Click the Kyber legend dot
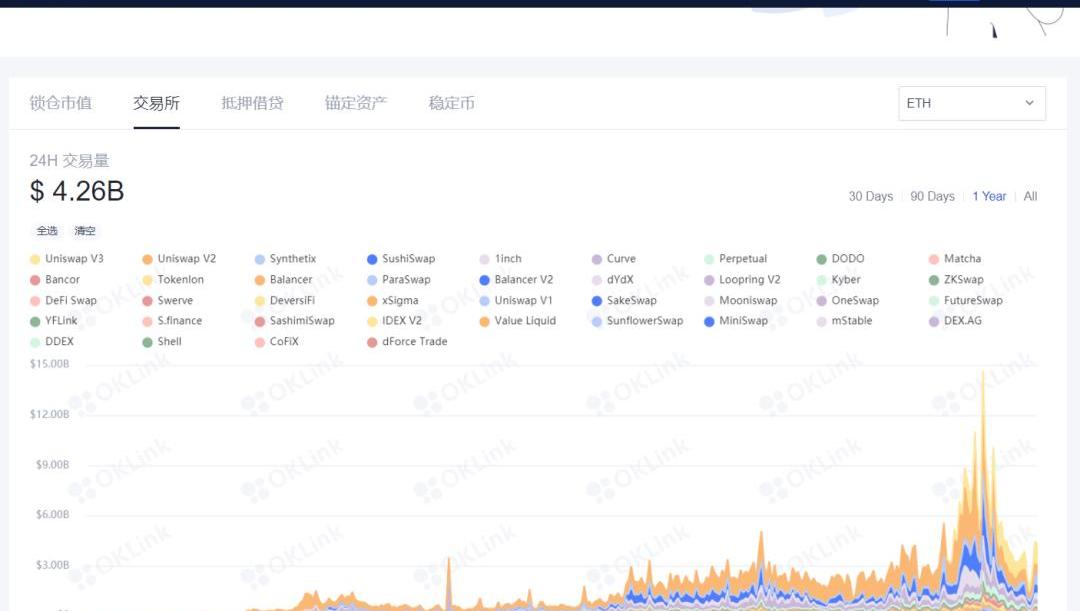Screen dimensions: 1080x611 click(821, 280)
